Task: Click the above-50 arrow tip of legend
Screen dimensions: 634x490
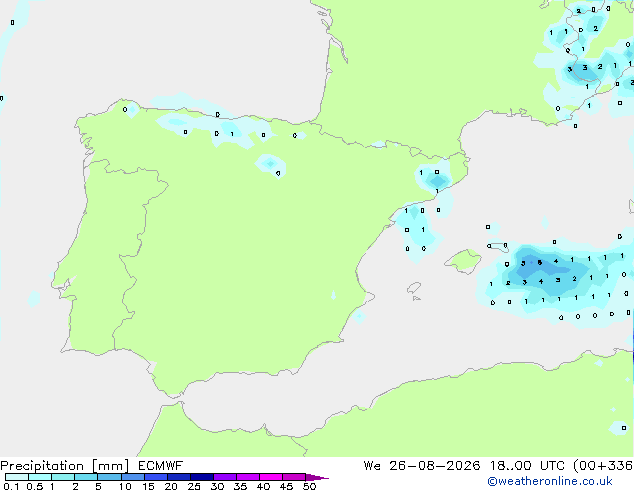Action: pos(317,477)
